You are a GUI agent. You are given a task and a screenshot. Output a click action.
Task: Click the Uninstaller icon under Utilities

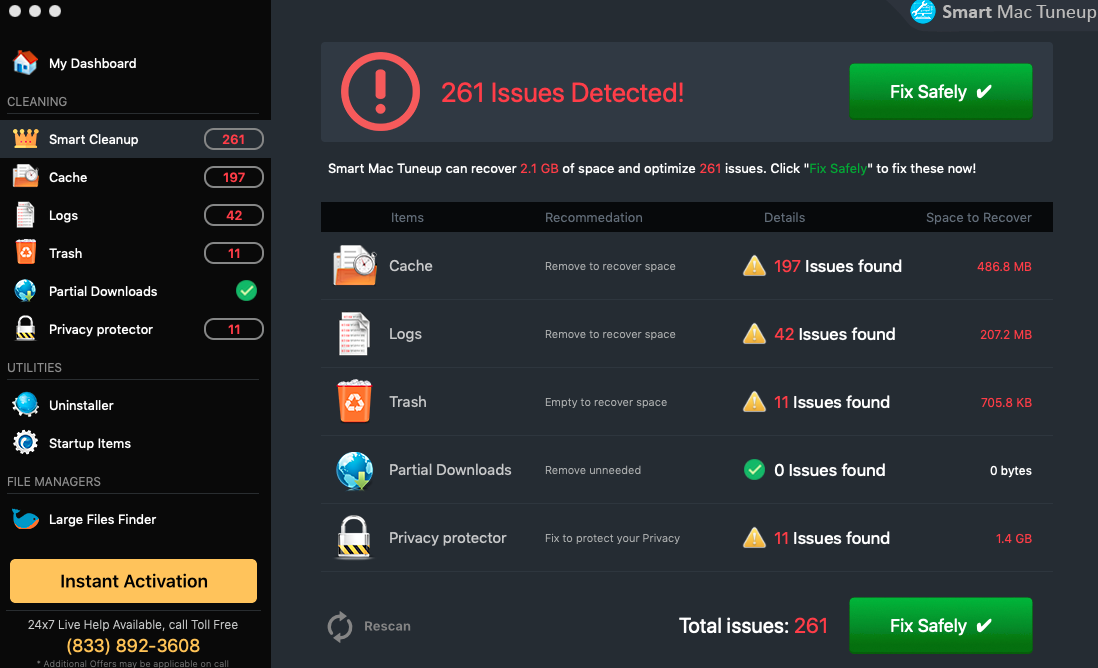pyautogui.click(x=25, y=405)
